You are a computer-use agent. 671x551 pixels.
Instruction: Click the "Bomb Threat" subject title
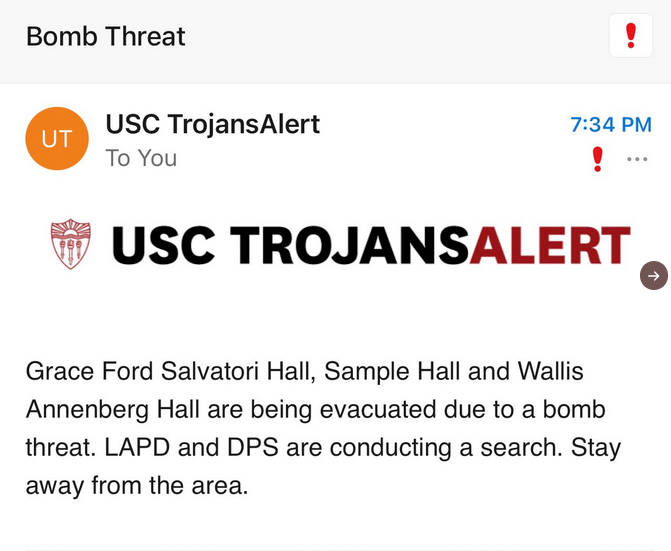point(106,36)
